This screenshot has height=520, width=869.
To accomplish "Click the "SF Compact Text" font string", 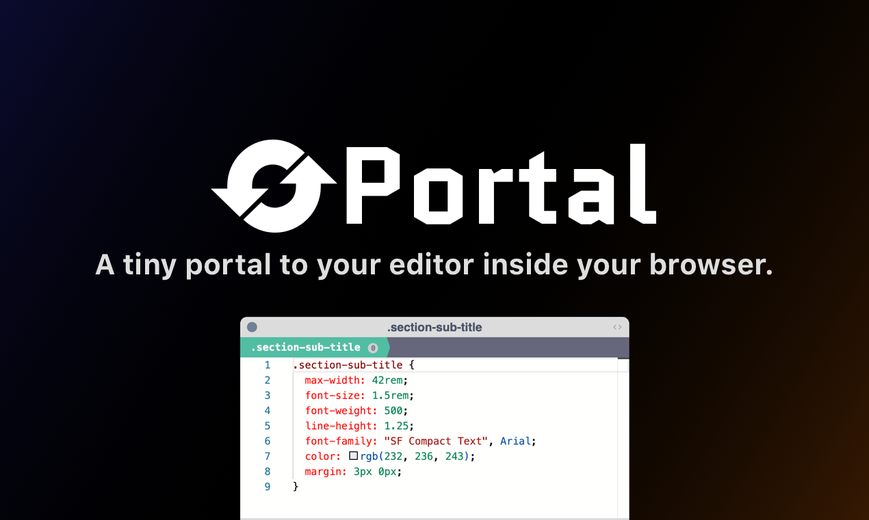I will click(x=436, y=441).
